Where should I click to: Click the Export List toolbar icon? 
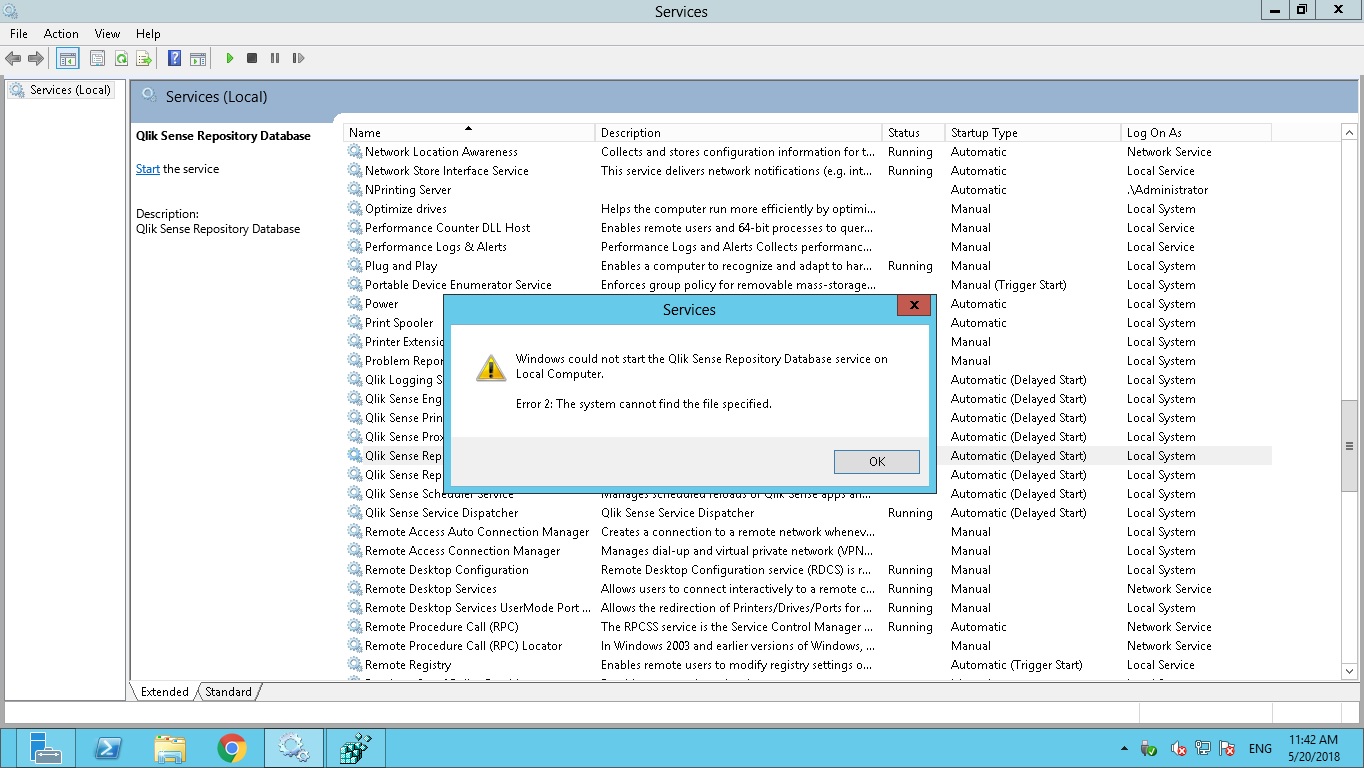(144, 59)
